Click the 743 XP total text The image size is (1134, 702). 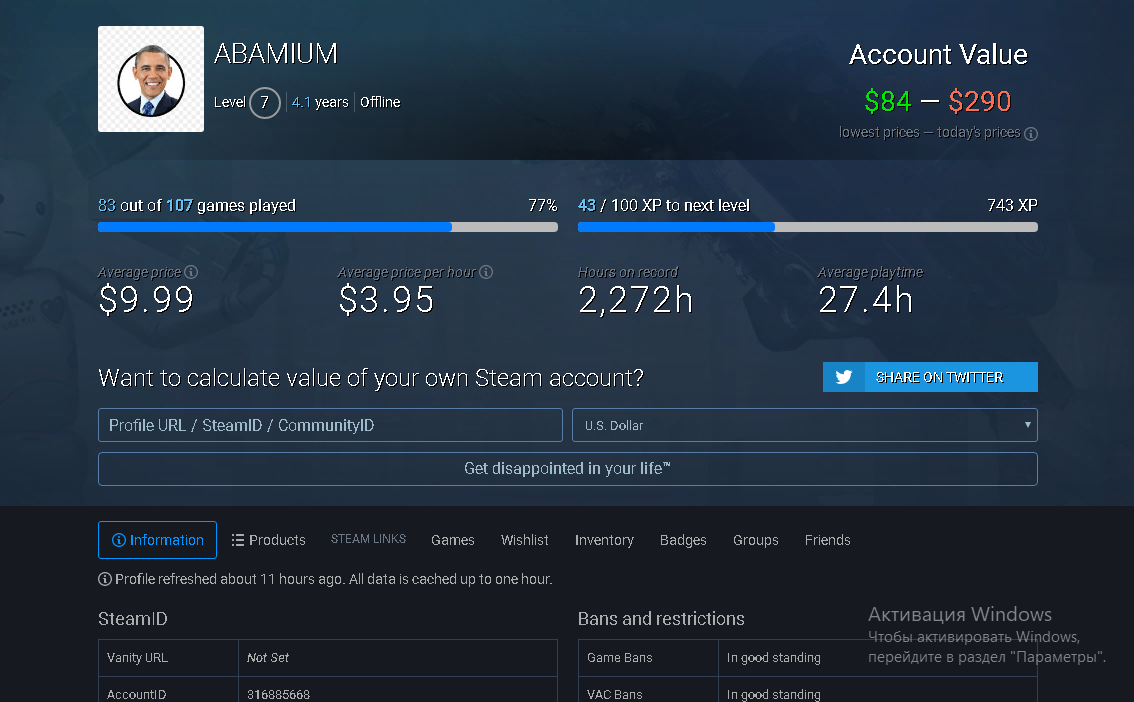[x=1012, y=205]
